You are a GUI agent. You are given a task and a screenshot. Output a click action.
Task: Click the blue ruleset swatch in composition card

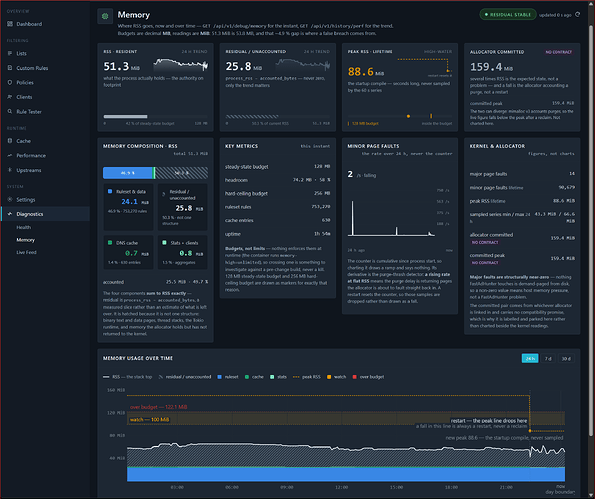pyautogui.click(x=110, y=192)
